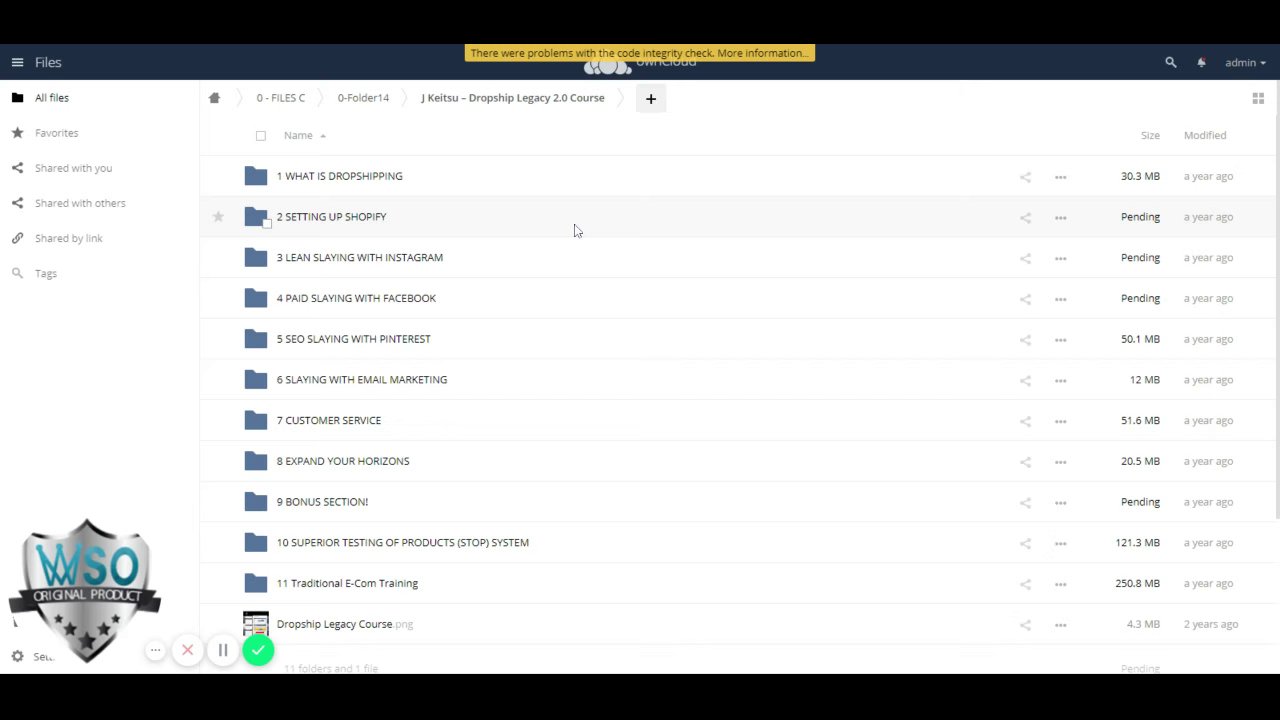Open the hamburger app menu beside Files
1280x720 pixels.
point(17,62)
